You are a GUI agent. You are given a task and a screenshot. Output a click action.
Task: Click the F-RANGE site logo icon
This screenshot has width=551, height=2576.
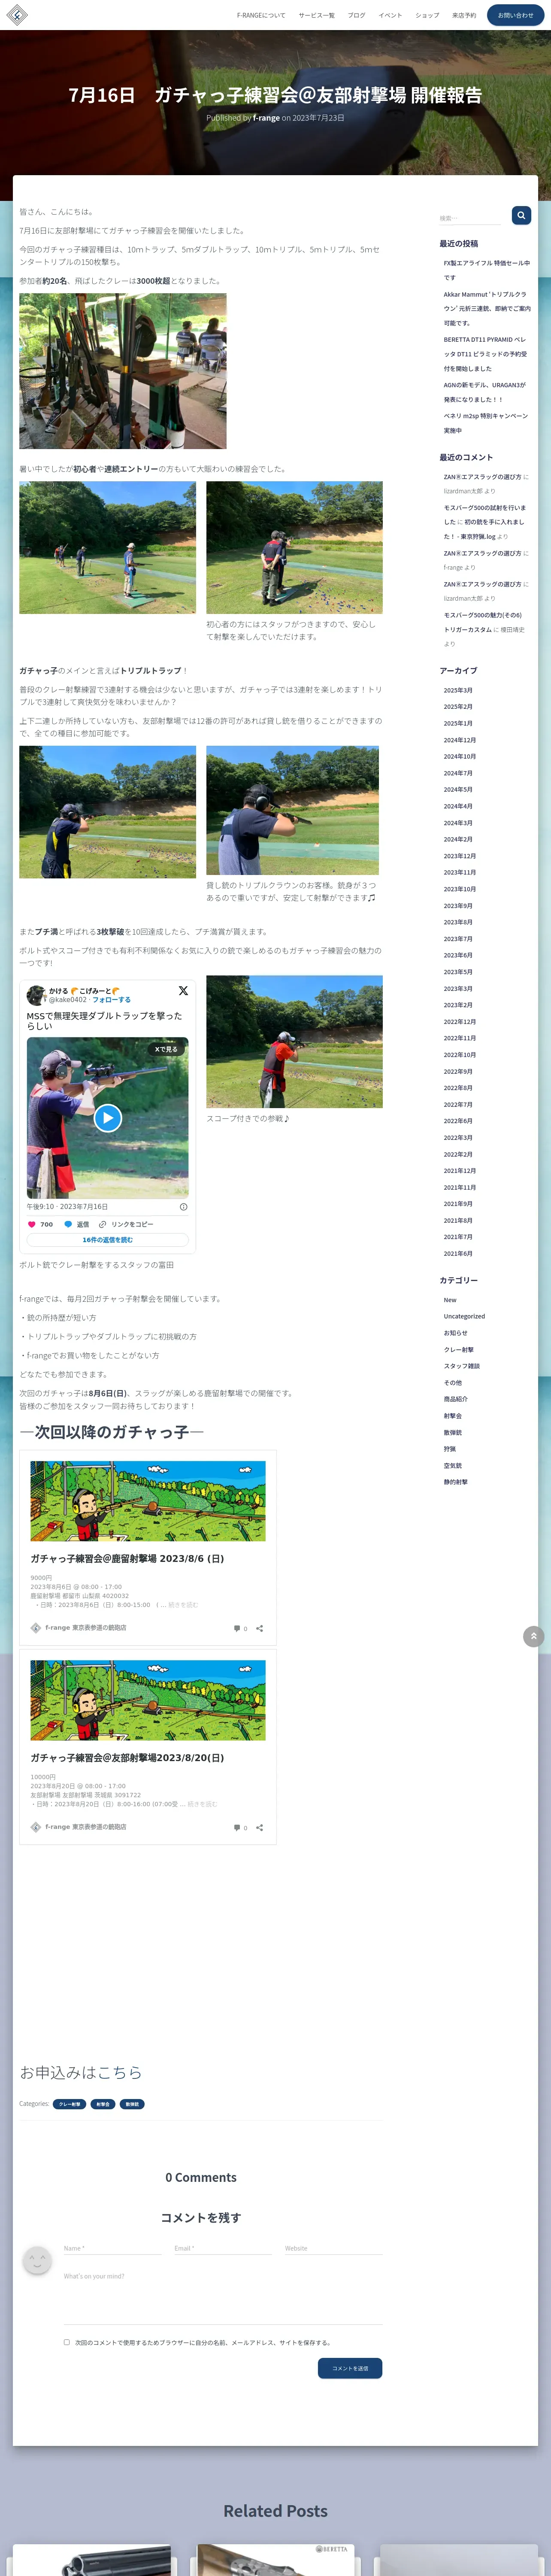point(17,15)
